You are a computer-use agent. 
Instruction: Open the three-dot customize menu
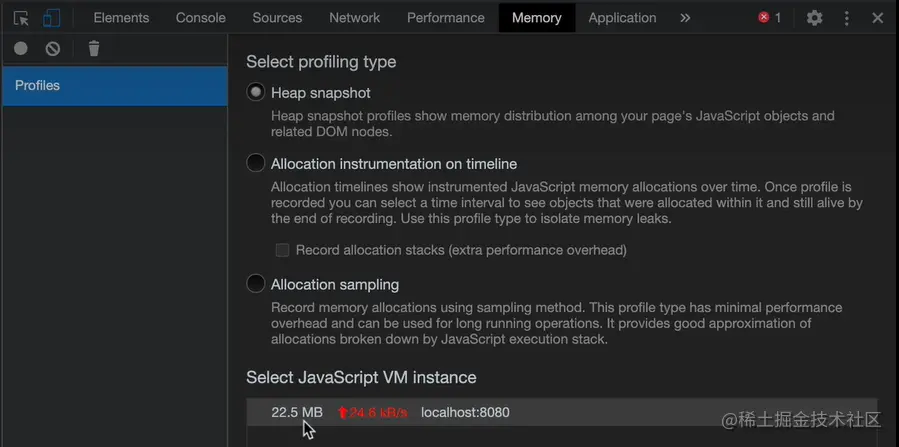click(x=847, y=18)
